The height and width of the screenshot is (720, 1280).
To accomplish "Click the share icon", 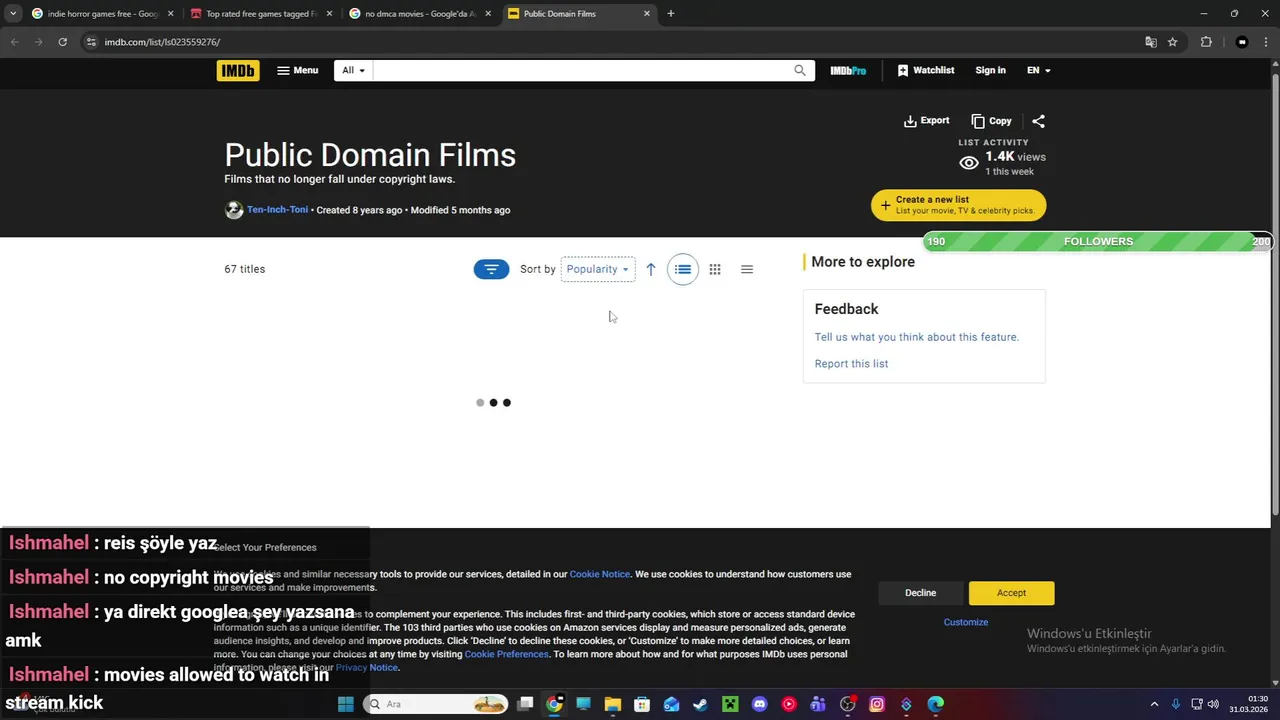I will (x=1038, y=121).
